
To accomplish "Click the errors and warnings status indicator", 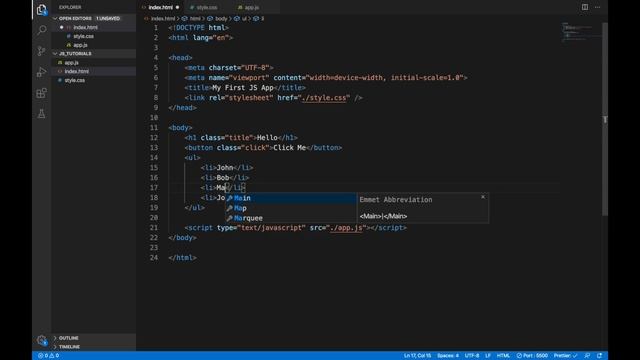I will 49,356.
